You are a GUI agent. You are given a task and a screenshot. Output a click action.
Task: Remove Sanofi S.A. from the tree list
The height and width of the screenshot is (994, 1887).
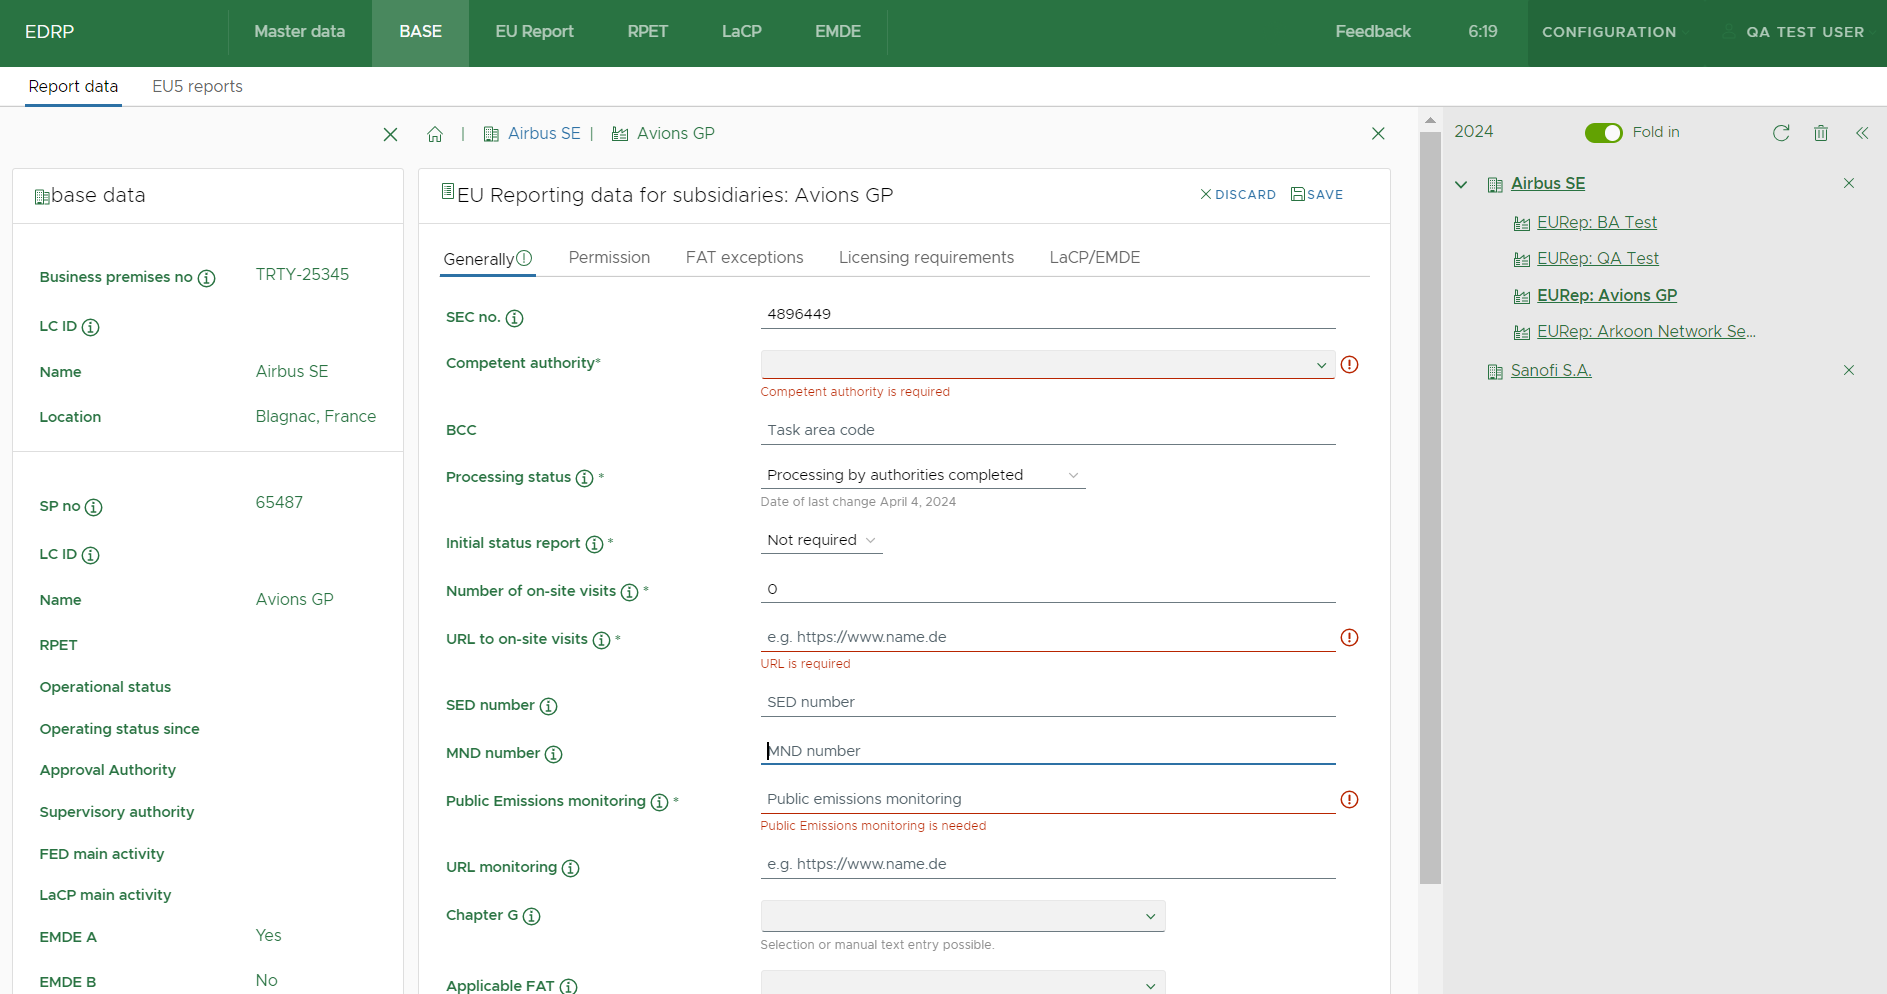1849,370
